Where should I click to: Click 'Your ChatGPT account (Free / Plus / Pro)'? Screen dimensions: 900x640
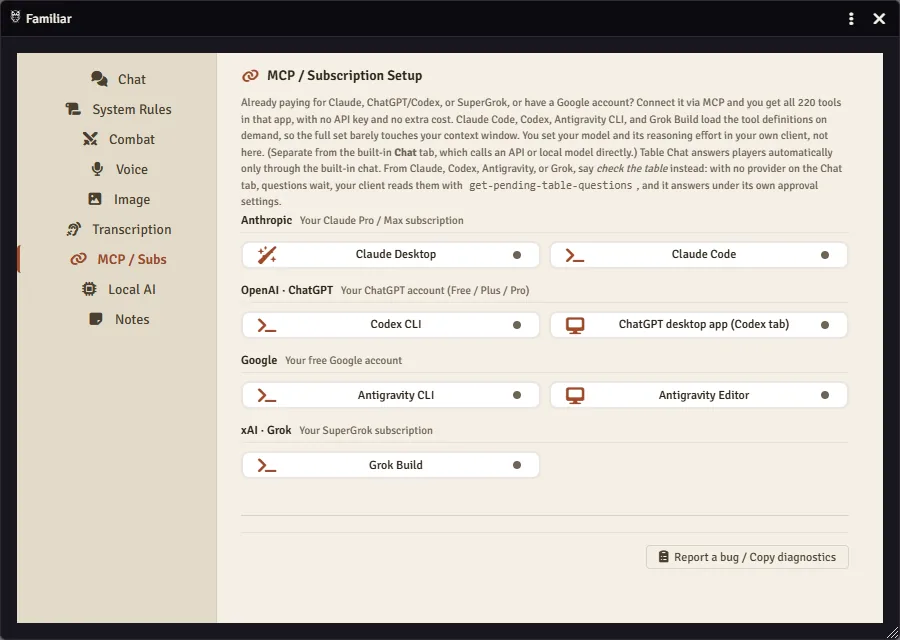(x=435, y=290)
